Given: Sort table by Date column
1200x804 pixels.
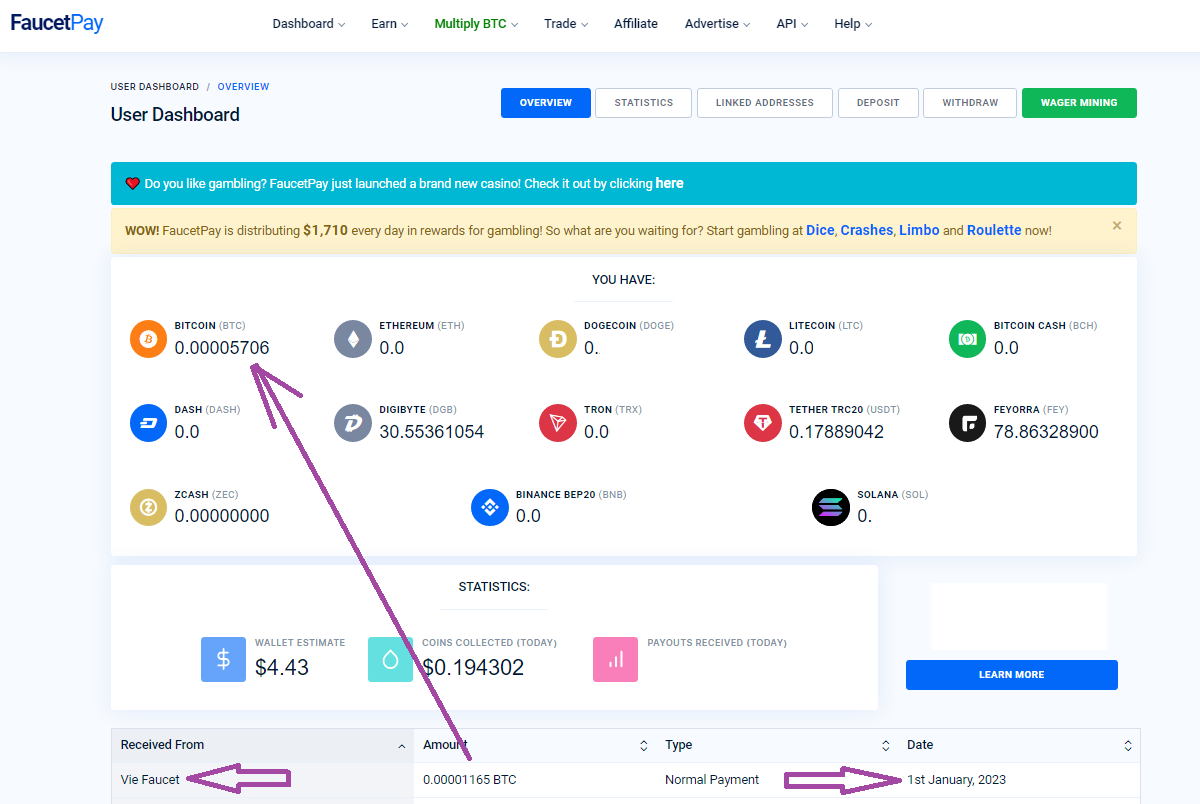Looking at the screenshot, I should [x=1018, y=745].
